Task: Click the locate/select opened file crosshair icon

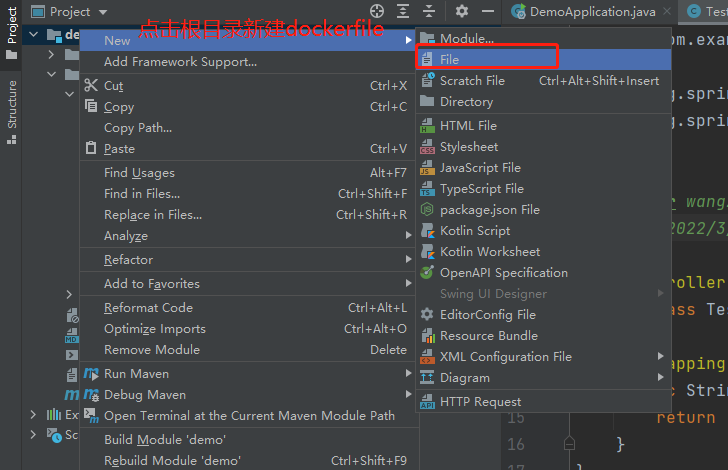Action: click(x=377, y=11)
